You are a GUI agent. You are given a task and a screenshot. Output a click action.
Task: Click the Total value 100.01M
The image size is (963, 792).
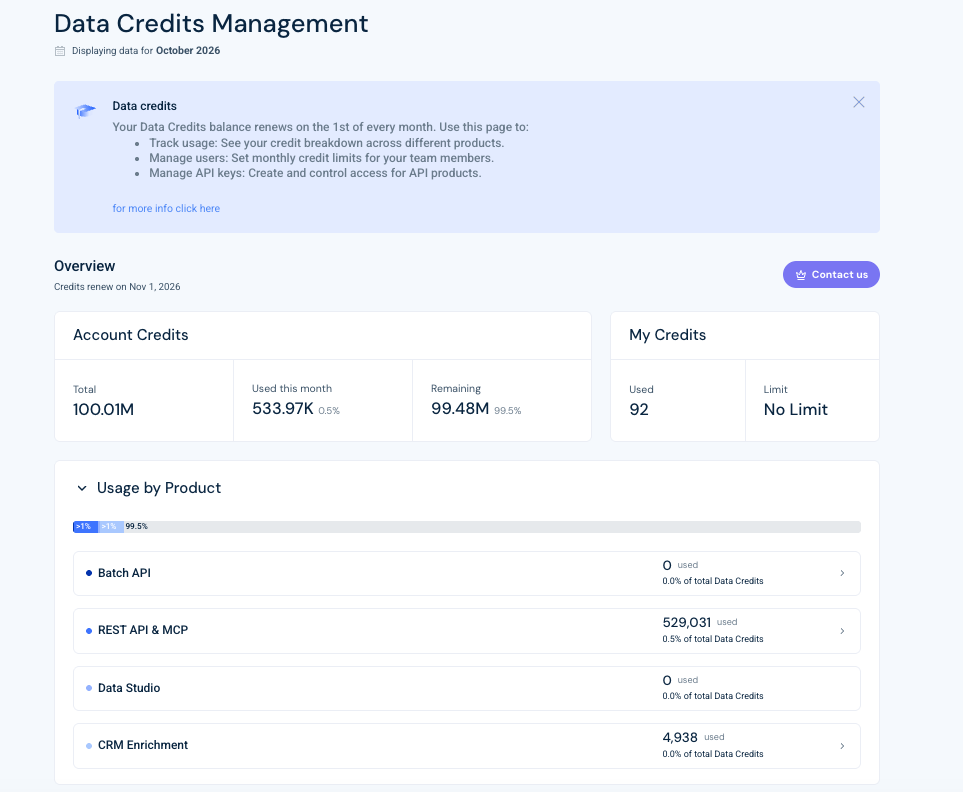[x=103, y=410]
